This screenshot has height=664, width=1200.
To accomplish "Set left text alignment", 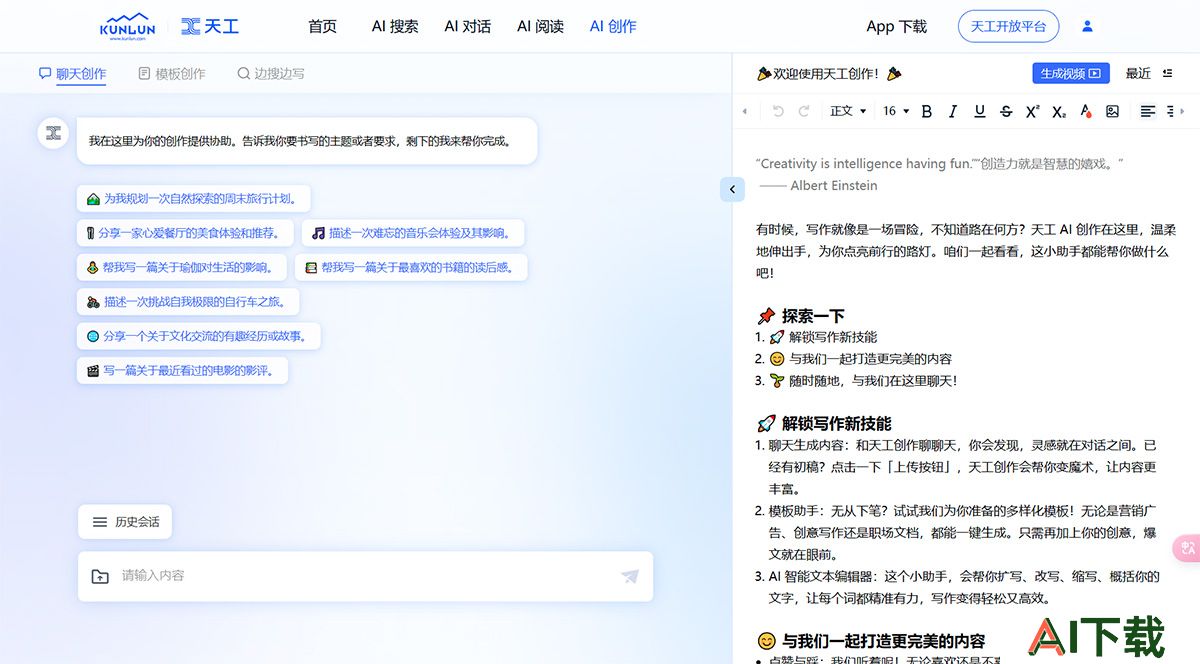I will pyautogui.click(x=1147, y=112).
